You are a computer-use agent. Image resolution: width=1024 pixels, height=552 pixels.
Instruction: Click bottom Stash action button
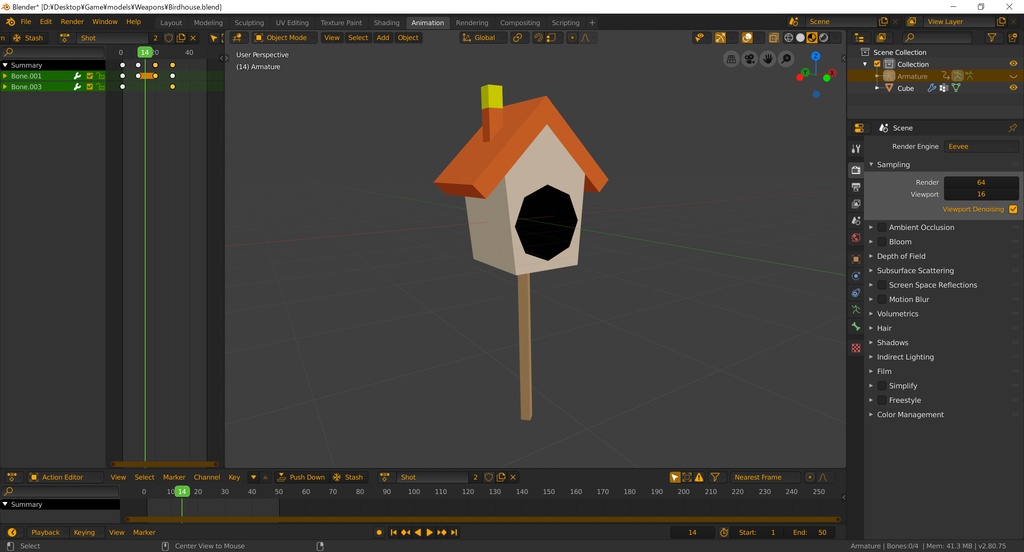[x=349, y=478]
